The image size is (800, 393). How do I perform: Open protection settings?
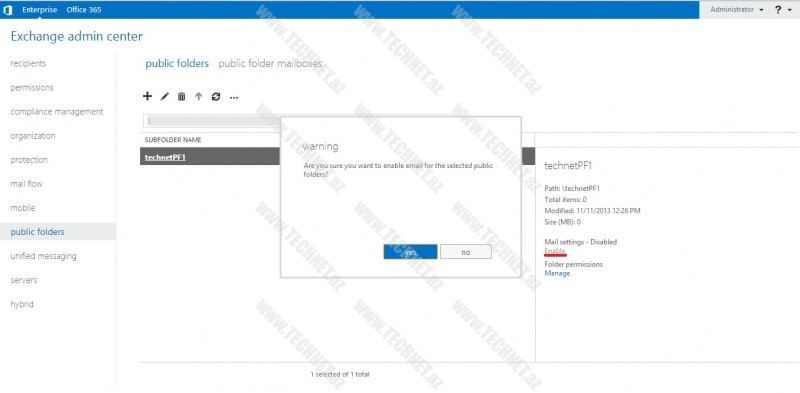click(x=29, y=160)
